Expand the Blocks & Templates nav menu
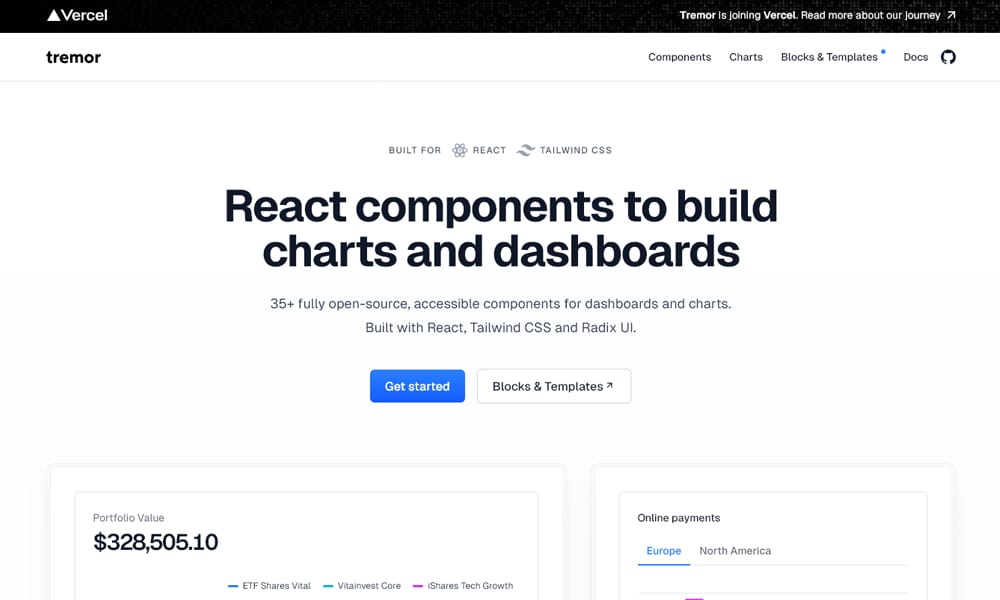Viewport: 1000px width, 600px height. (831, 57)
